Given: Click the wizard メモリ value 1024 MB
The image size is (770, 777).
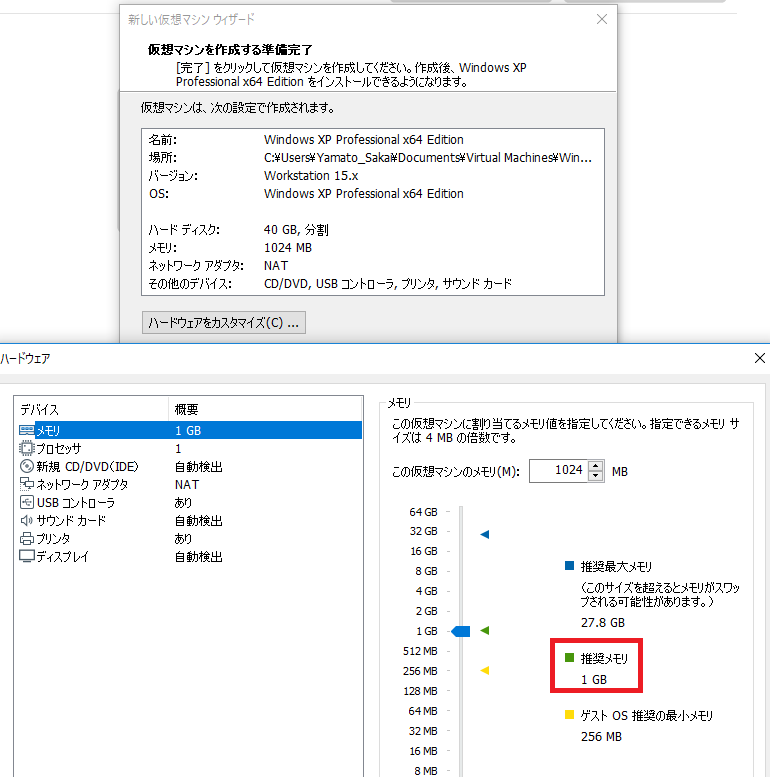Looking at the screenshot, I should tap(288, 248).
